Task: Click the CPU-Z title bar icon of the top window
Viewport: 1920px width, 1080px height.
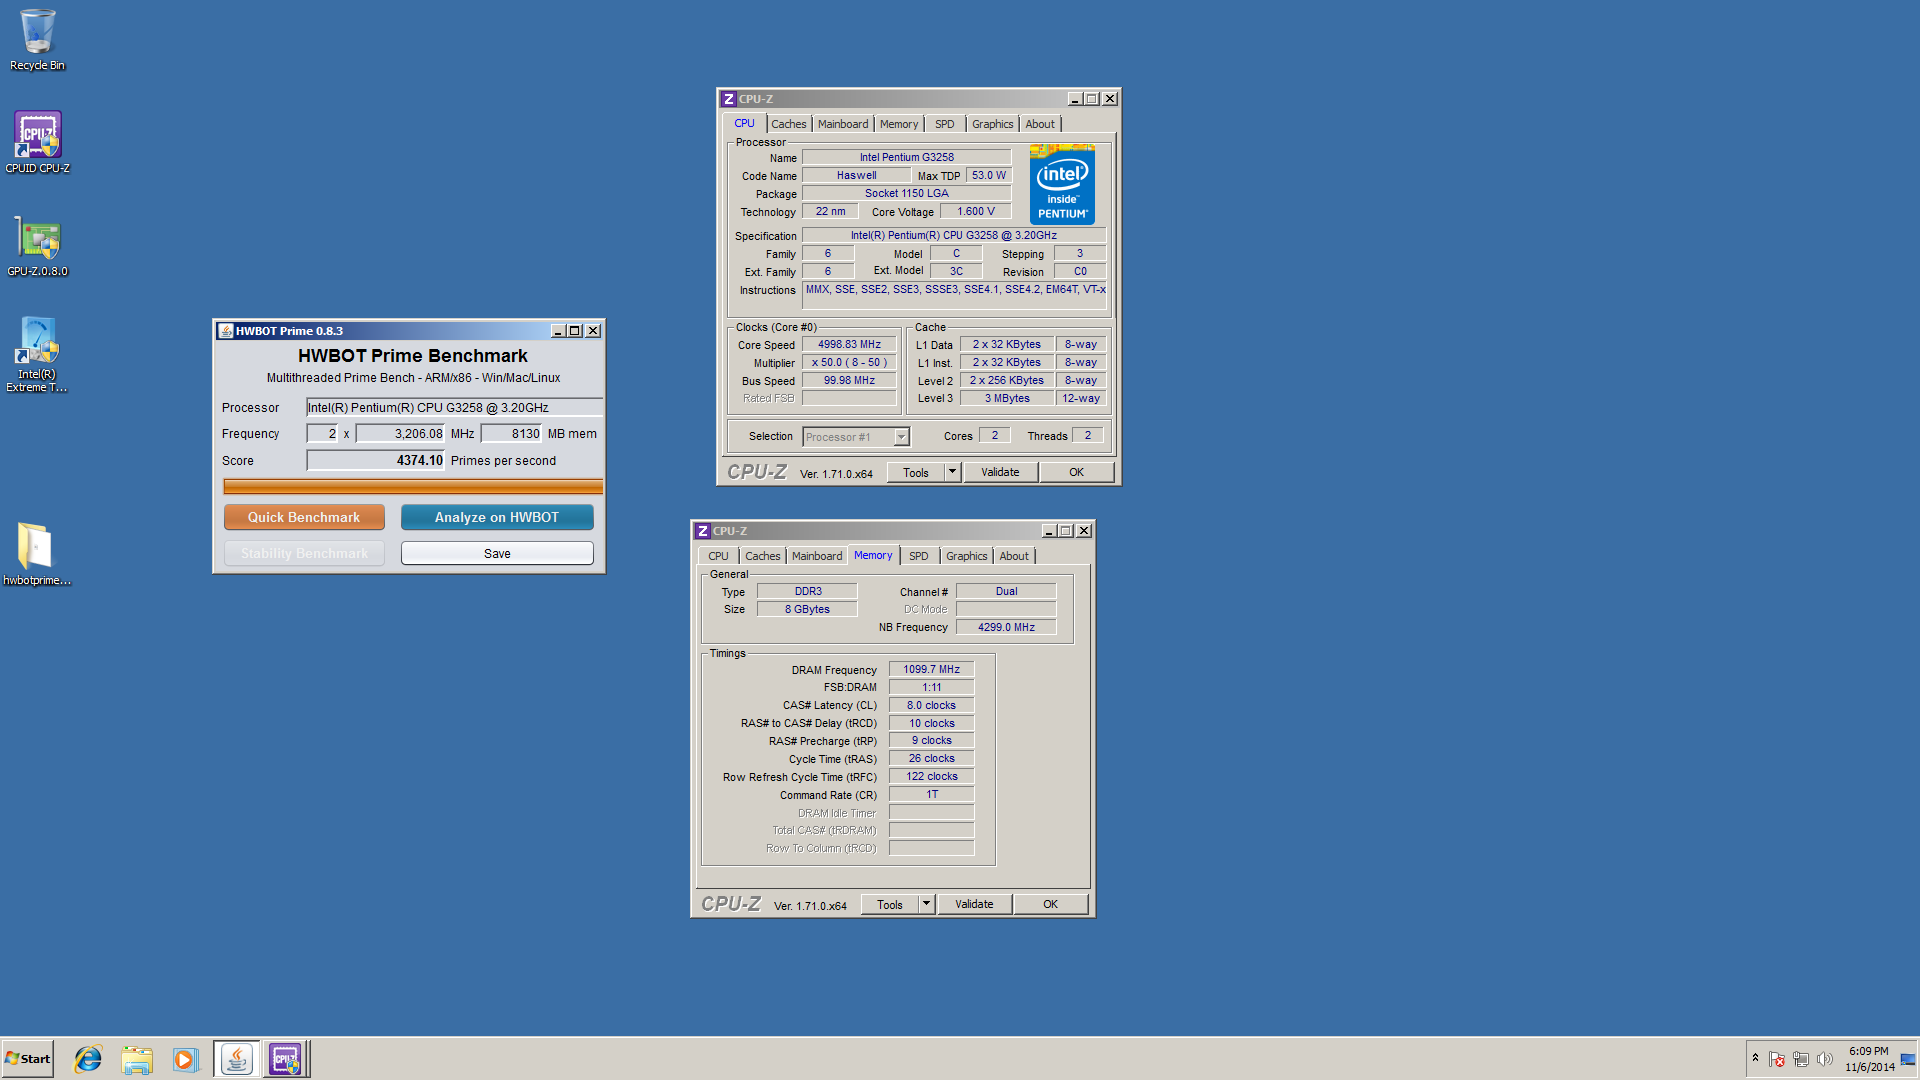Action: click(729, 99)
